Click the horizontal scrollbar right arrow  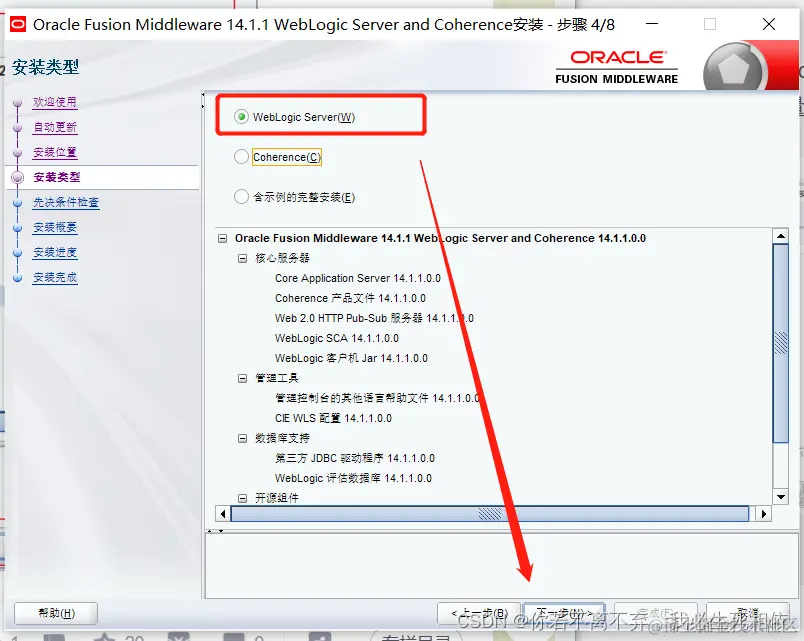tap(764, 513)
